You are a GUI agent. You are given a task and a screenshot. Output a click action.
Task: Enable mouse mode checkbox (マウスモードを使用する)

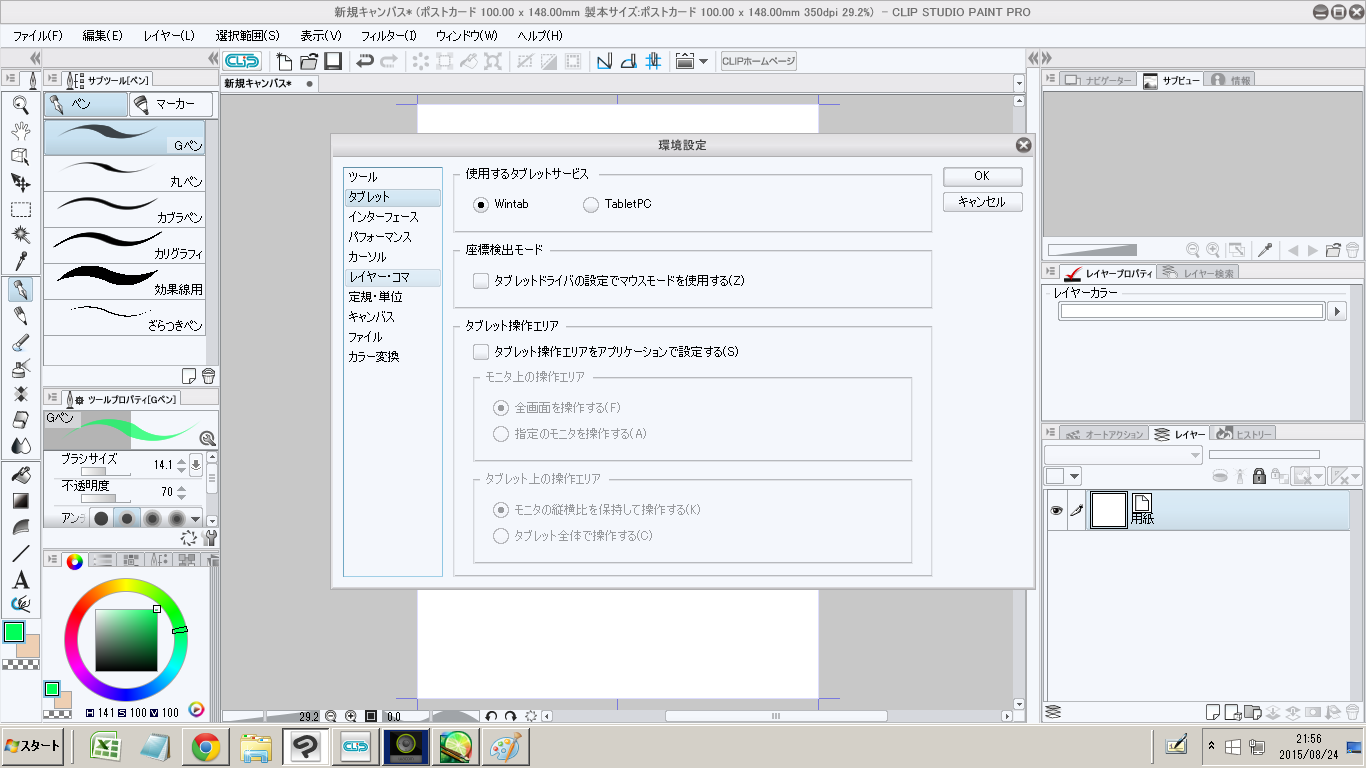pyautogui.click(x=481, y=281)
